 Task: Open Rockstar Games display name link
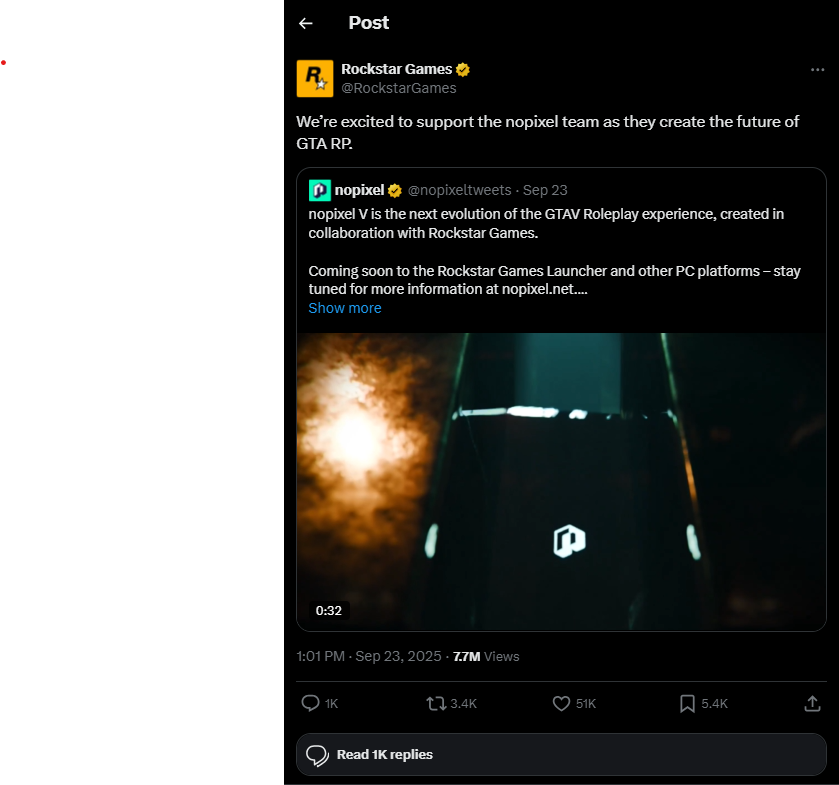point(396,69)
